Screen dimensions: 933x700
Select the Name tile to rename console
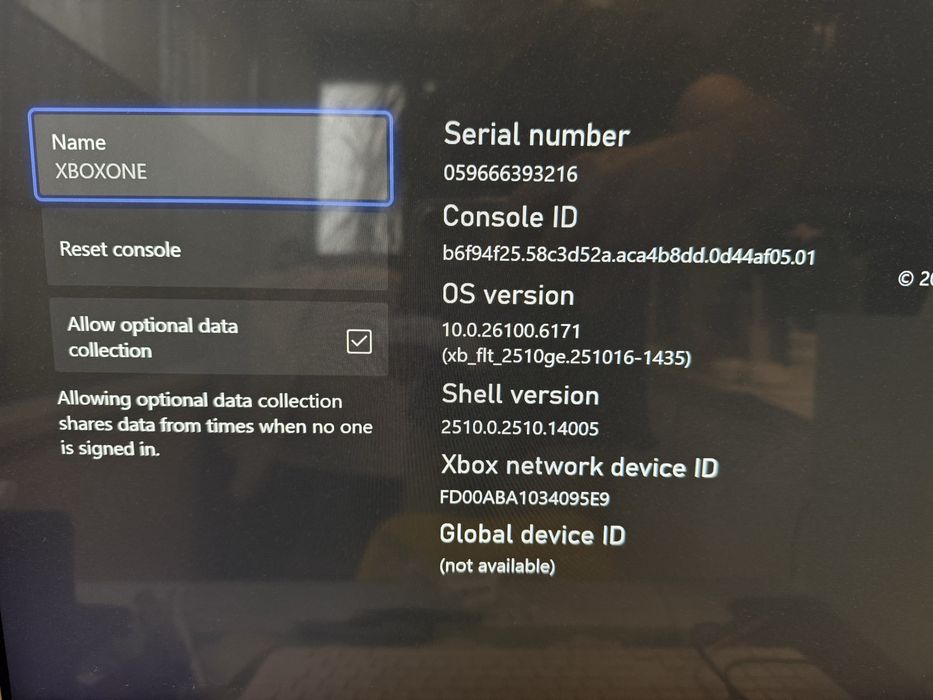(211, 156)
